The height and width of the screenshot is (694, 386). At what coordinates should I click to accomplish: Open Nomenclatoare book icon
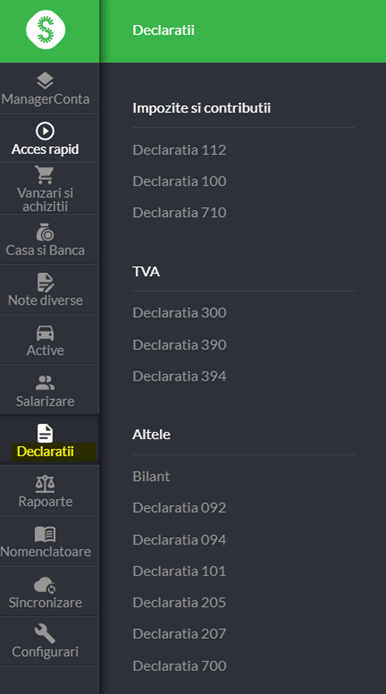45,534
